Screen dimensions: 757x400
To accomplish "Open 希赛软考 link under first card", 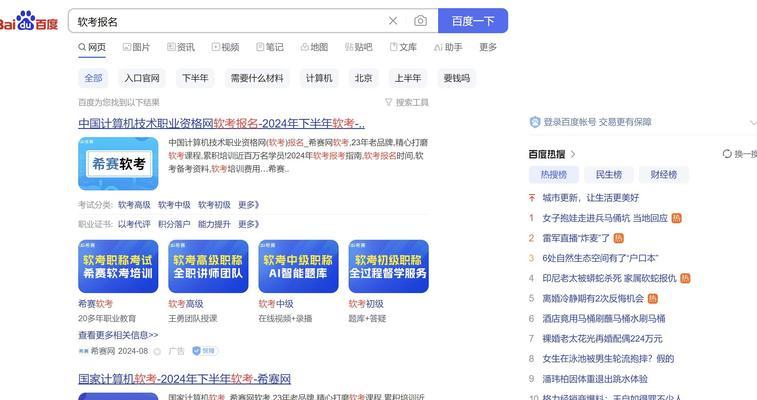I will click(96, 304).
